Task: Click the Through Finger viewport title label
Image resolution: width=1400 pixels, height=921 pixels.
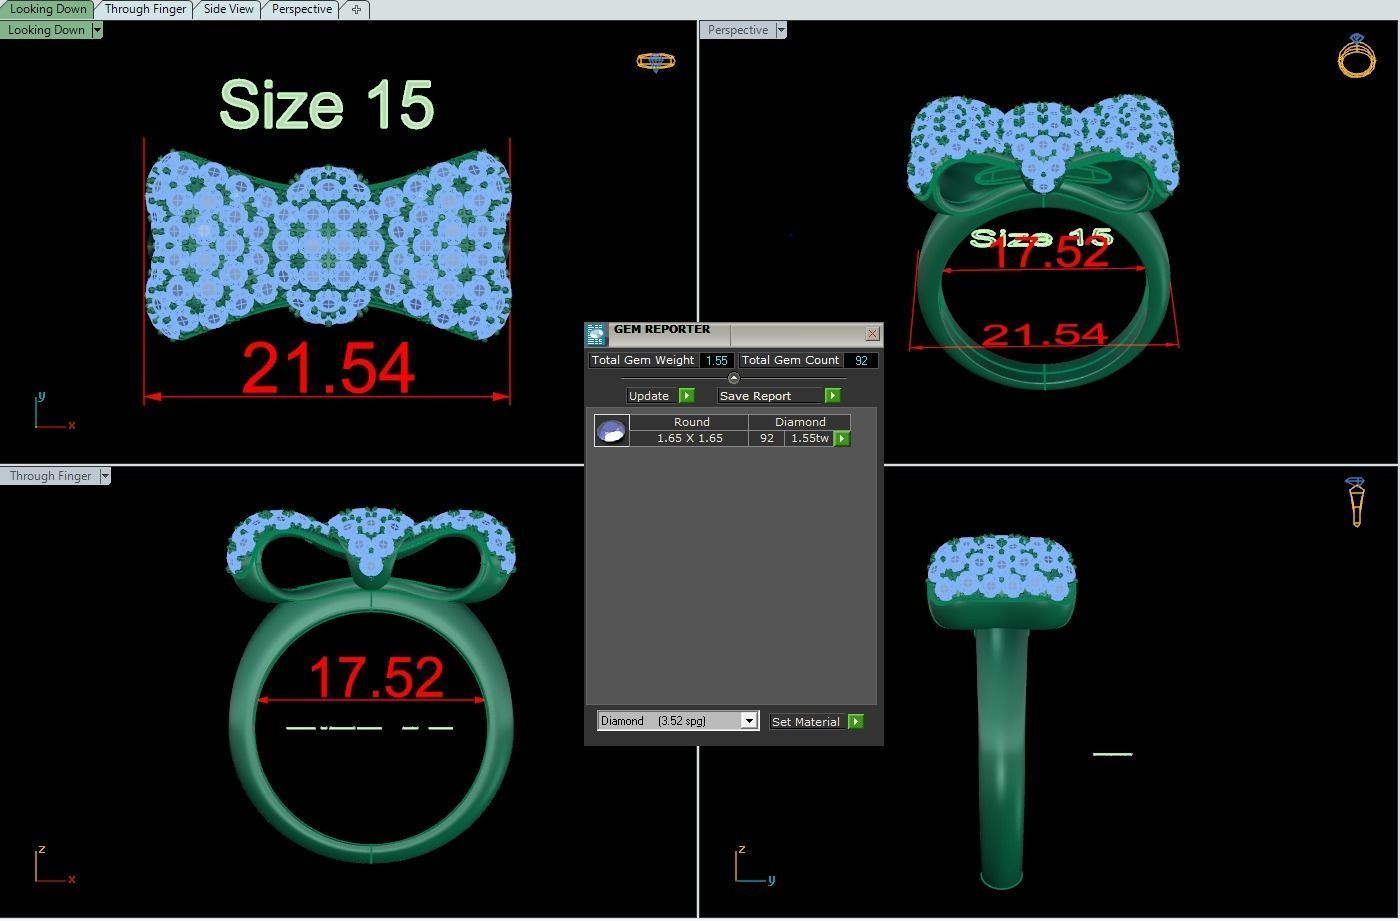Action: pos(50,476)
